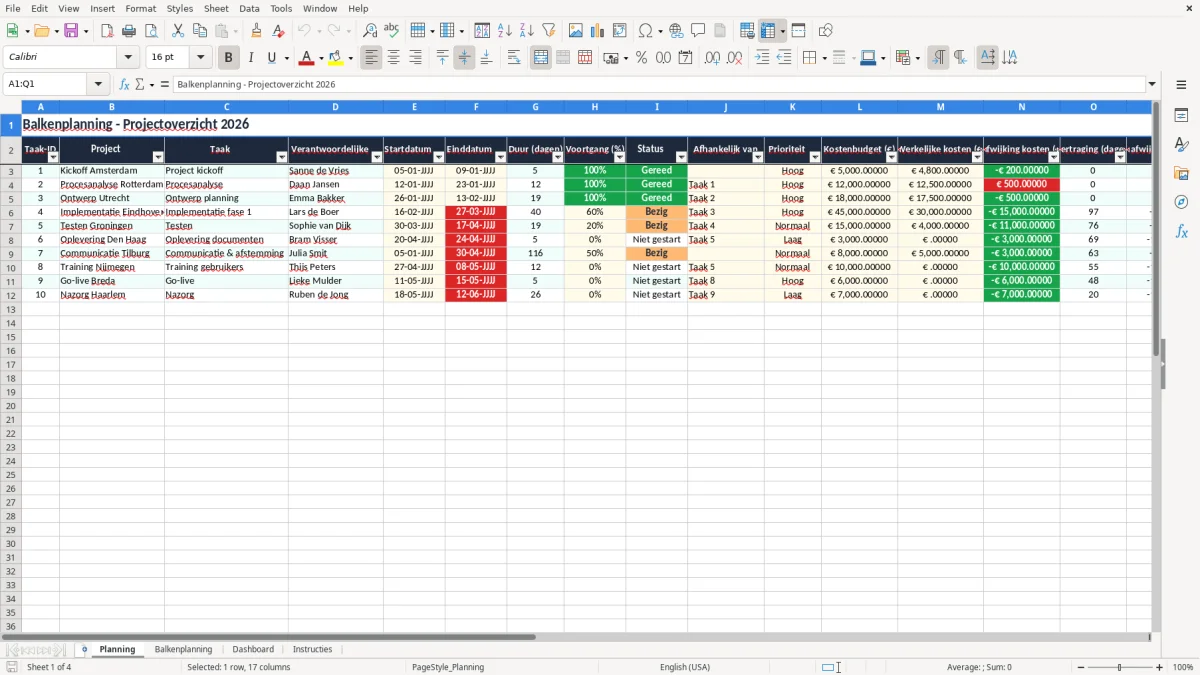Click the Copy icon
Image resolution: width=1200 pixels, height=675 pixels.
click(x=200, y=31)
